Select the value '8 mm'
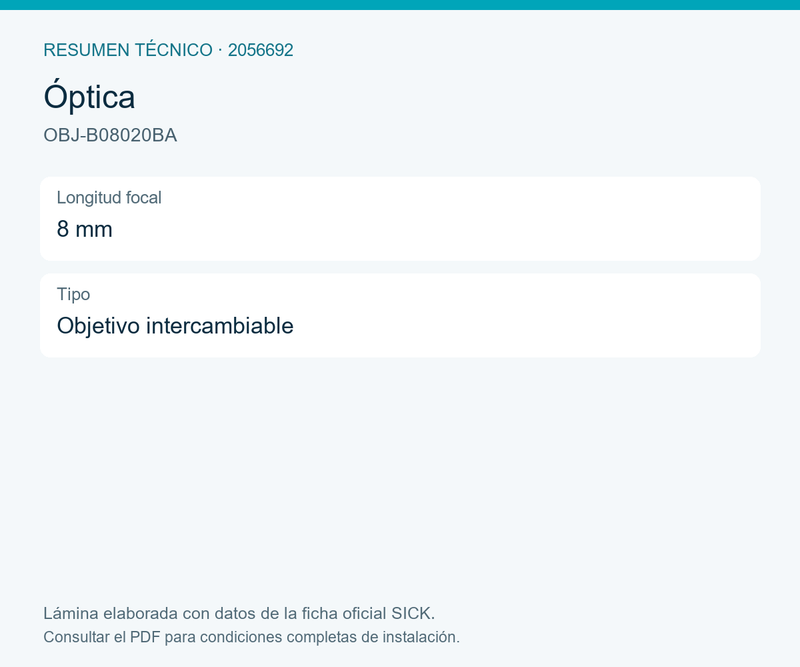Viewport: 800px width, 667px height. [x=85, y=229]
